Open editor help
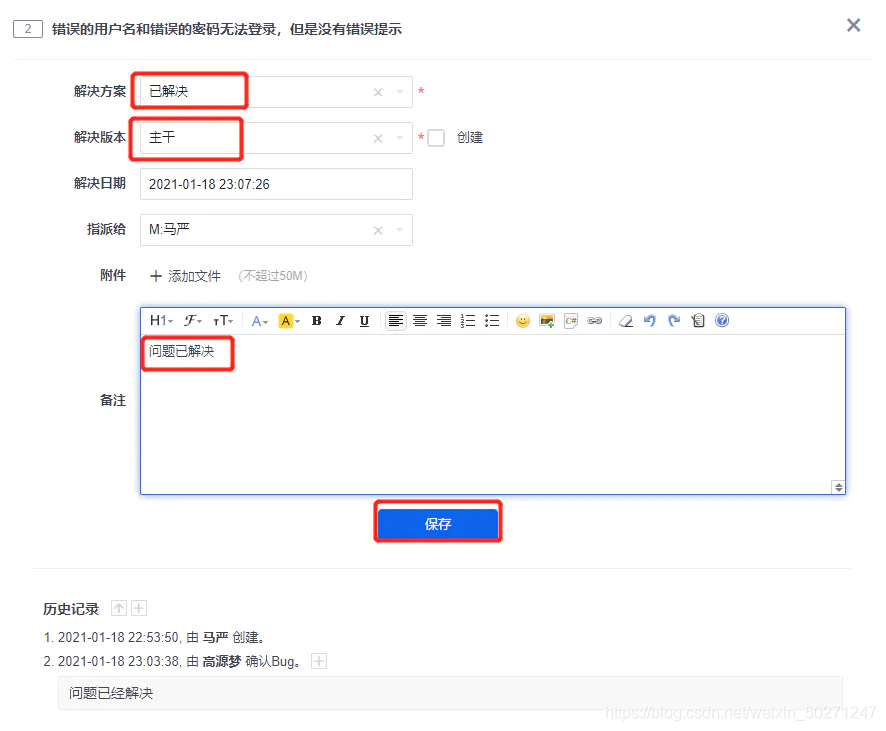Screen dimensions: 886x731 pos(722,321)
